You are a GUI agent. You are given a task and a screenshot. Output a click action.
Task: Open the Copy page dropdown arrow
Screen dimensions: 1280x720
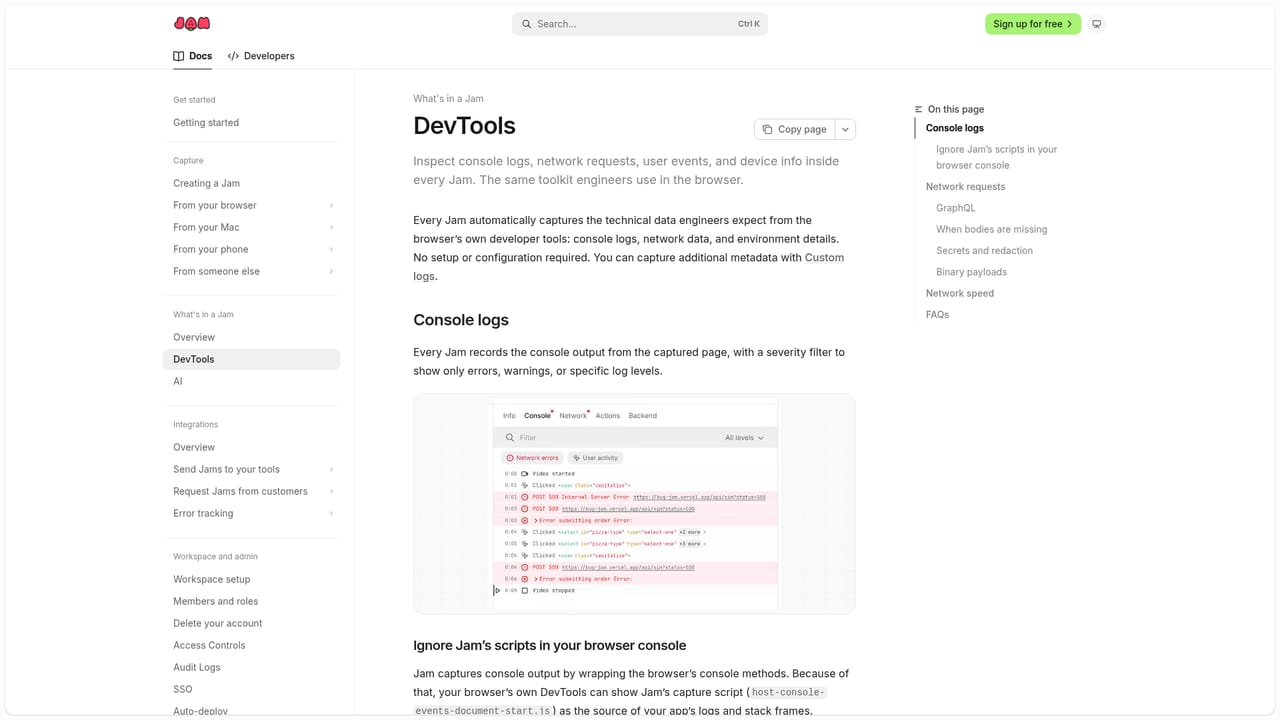(845, 129)
